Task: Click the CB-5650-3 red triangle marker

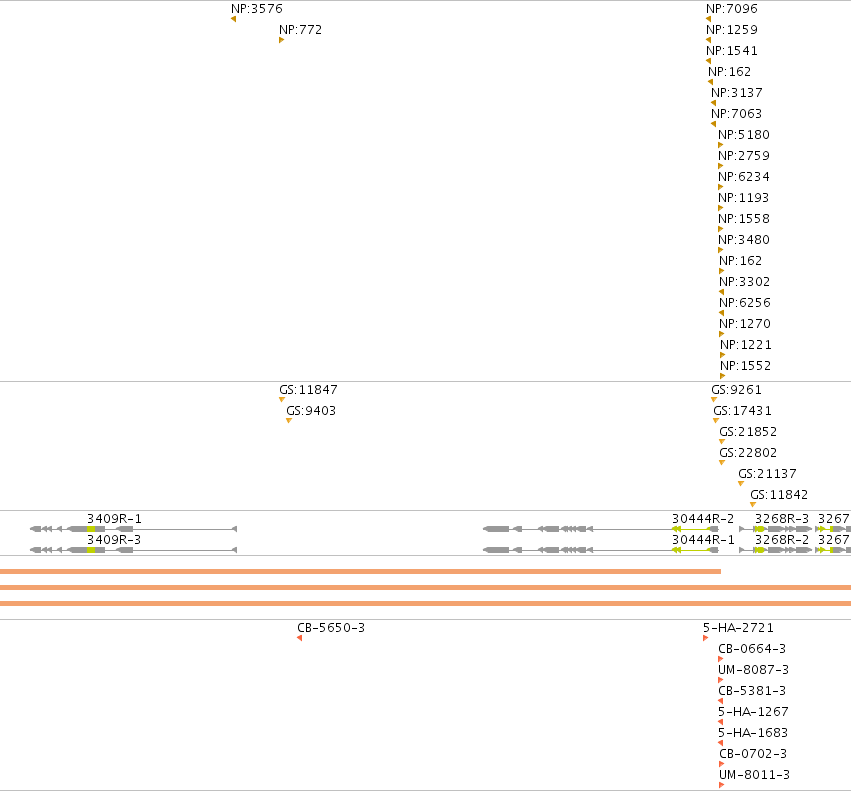Action: coord(300,638)
